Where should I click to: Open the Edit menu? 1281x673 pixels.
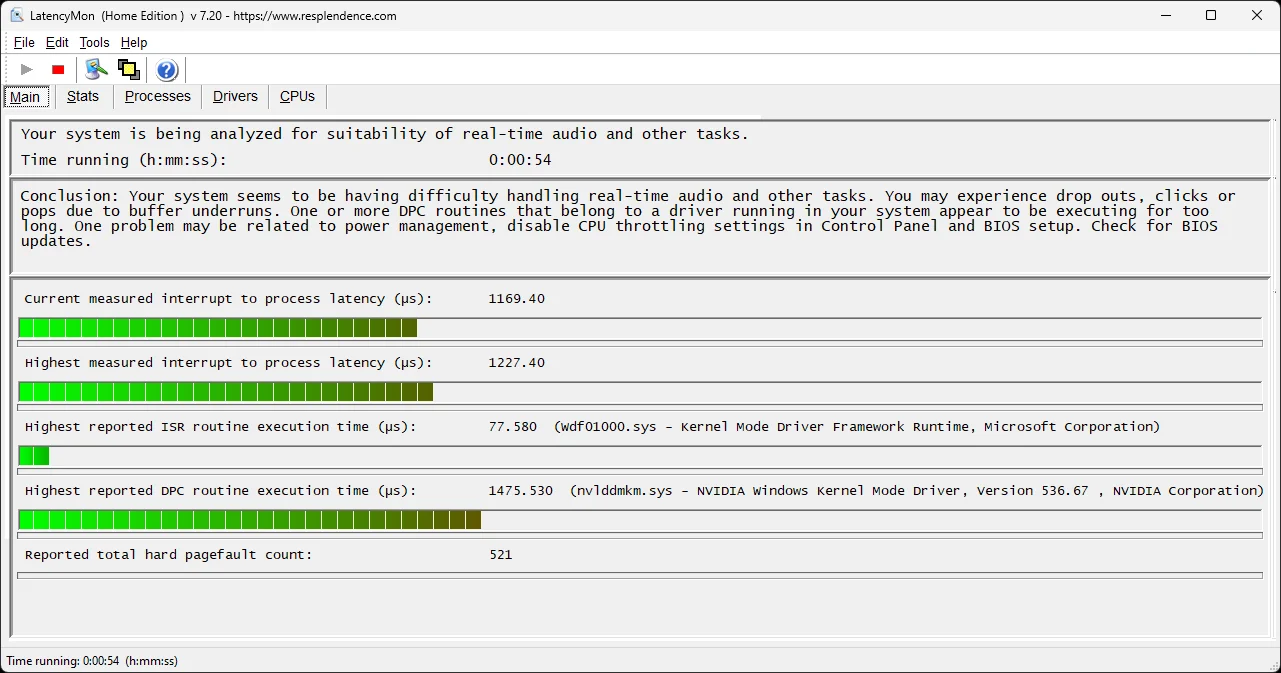[57, 43]
